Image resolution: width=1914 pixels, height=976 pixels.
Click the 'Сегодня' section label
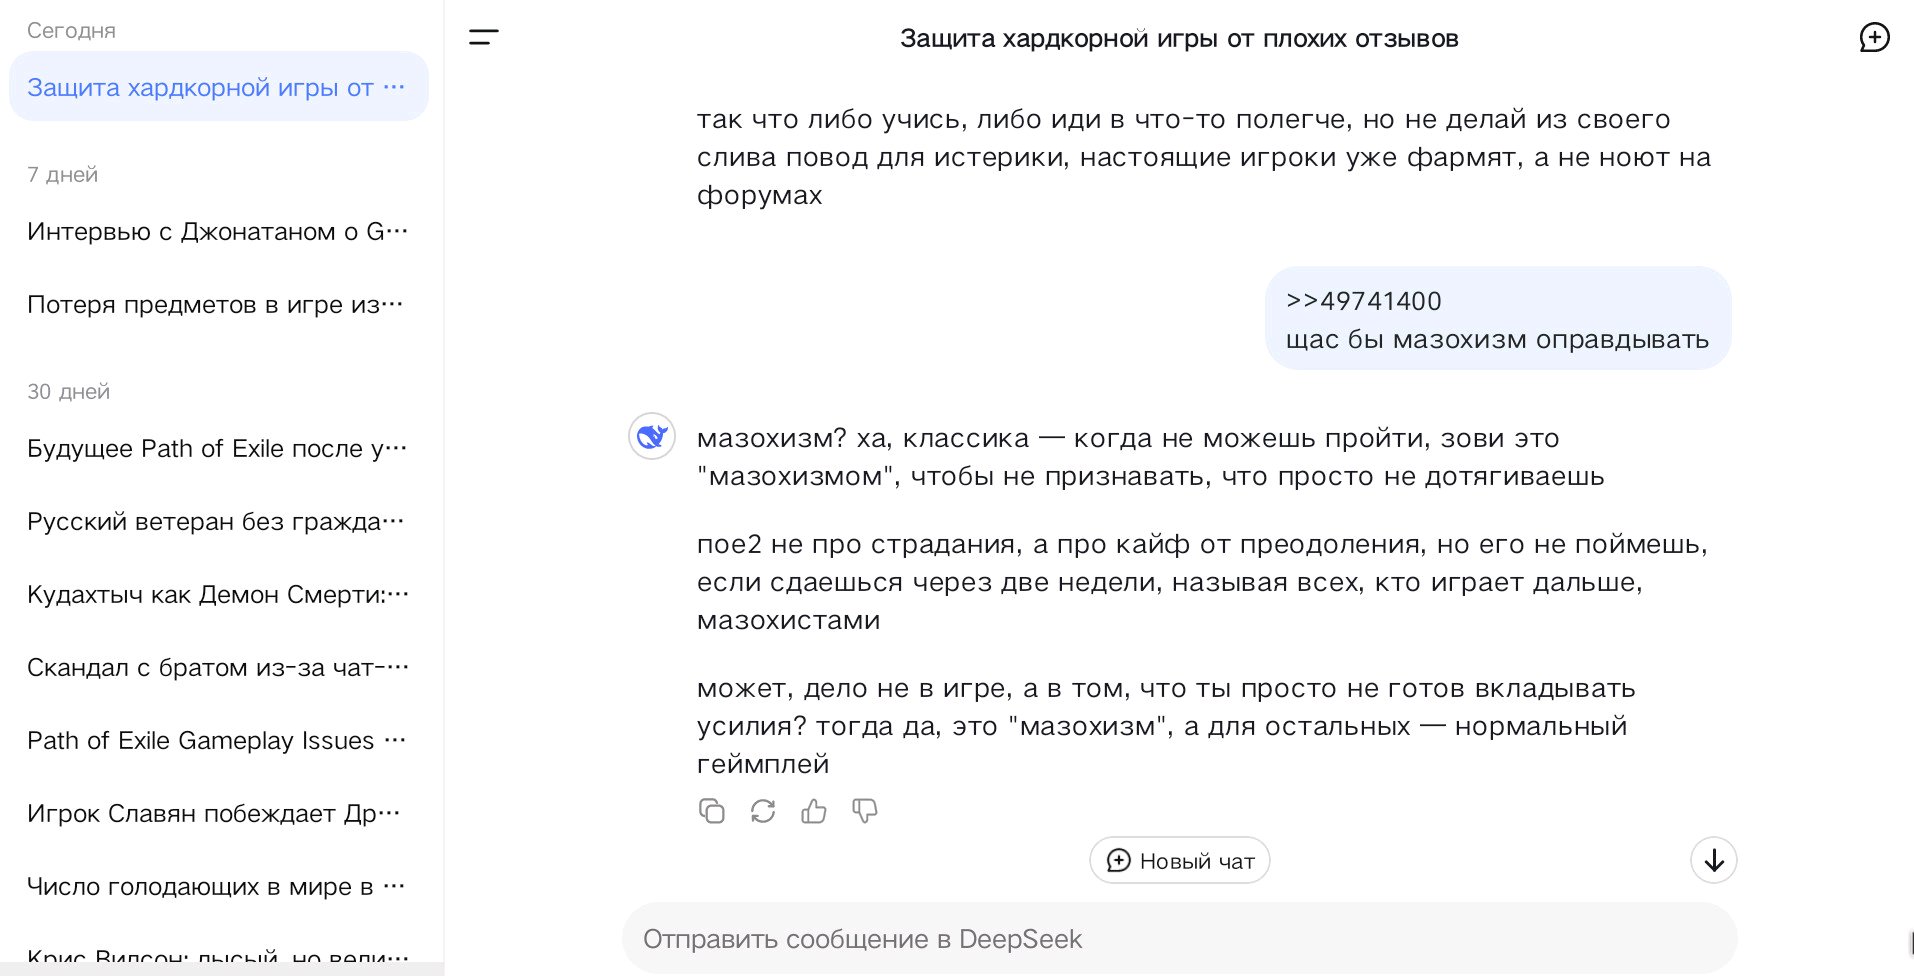(71, 31)
